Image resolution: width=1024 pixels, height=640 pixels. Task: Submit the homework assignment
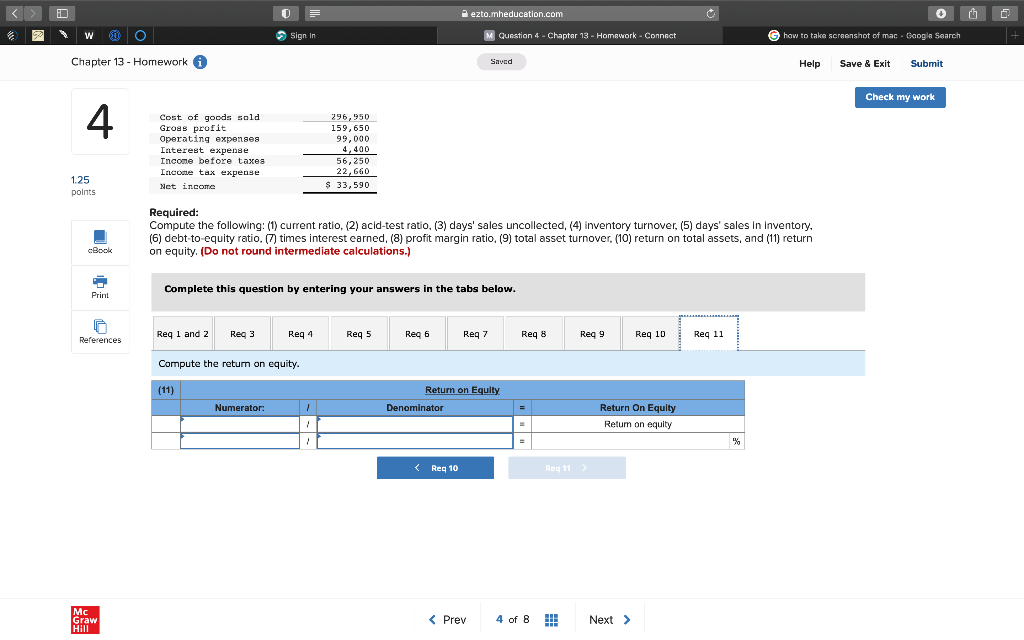[925, 63]
